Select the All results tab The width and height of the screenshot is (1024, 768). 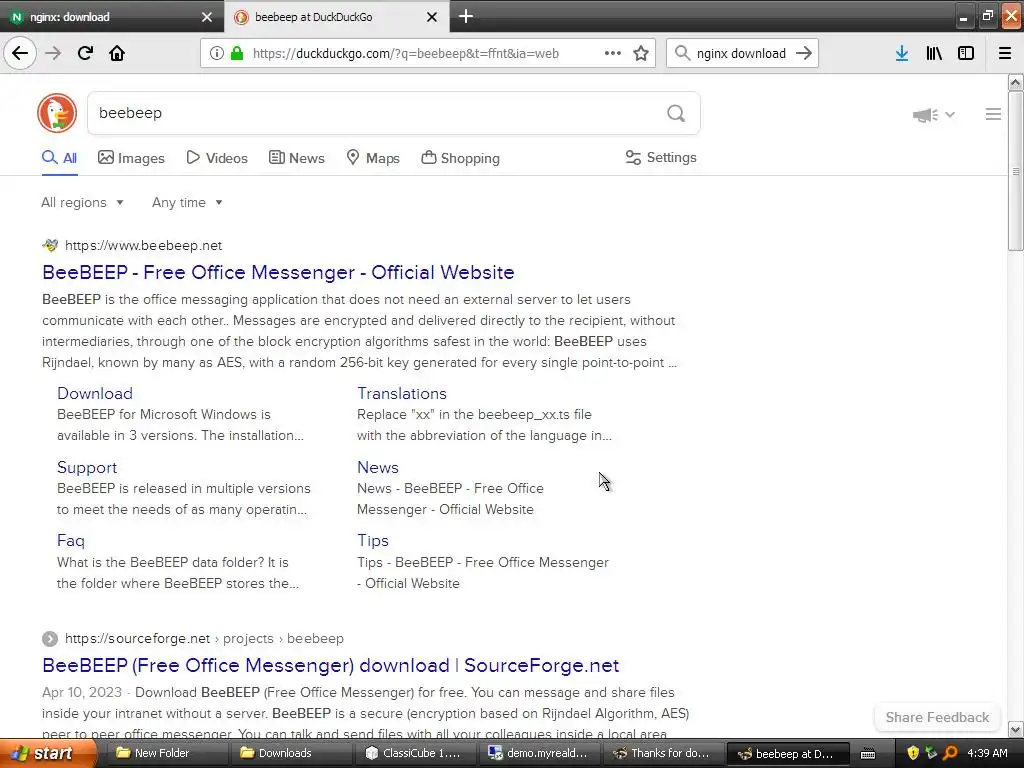(59, 158)
